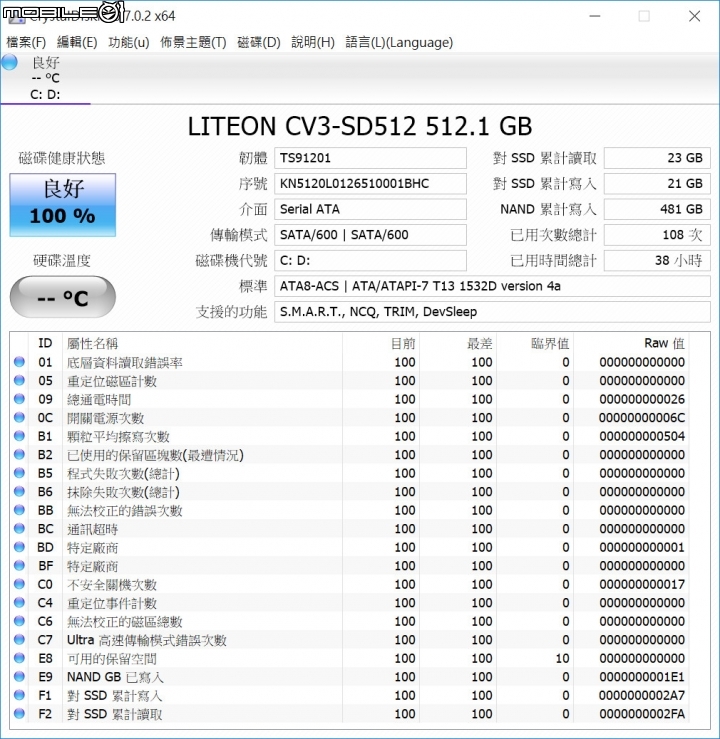This screenshot has width=720, height=739.
Task: Click the 臨界值 column header
Action: (535, 344)
